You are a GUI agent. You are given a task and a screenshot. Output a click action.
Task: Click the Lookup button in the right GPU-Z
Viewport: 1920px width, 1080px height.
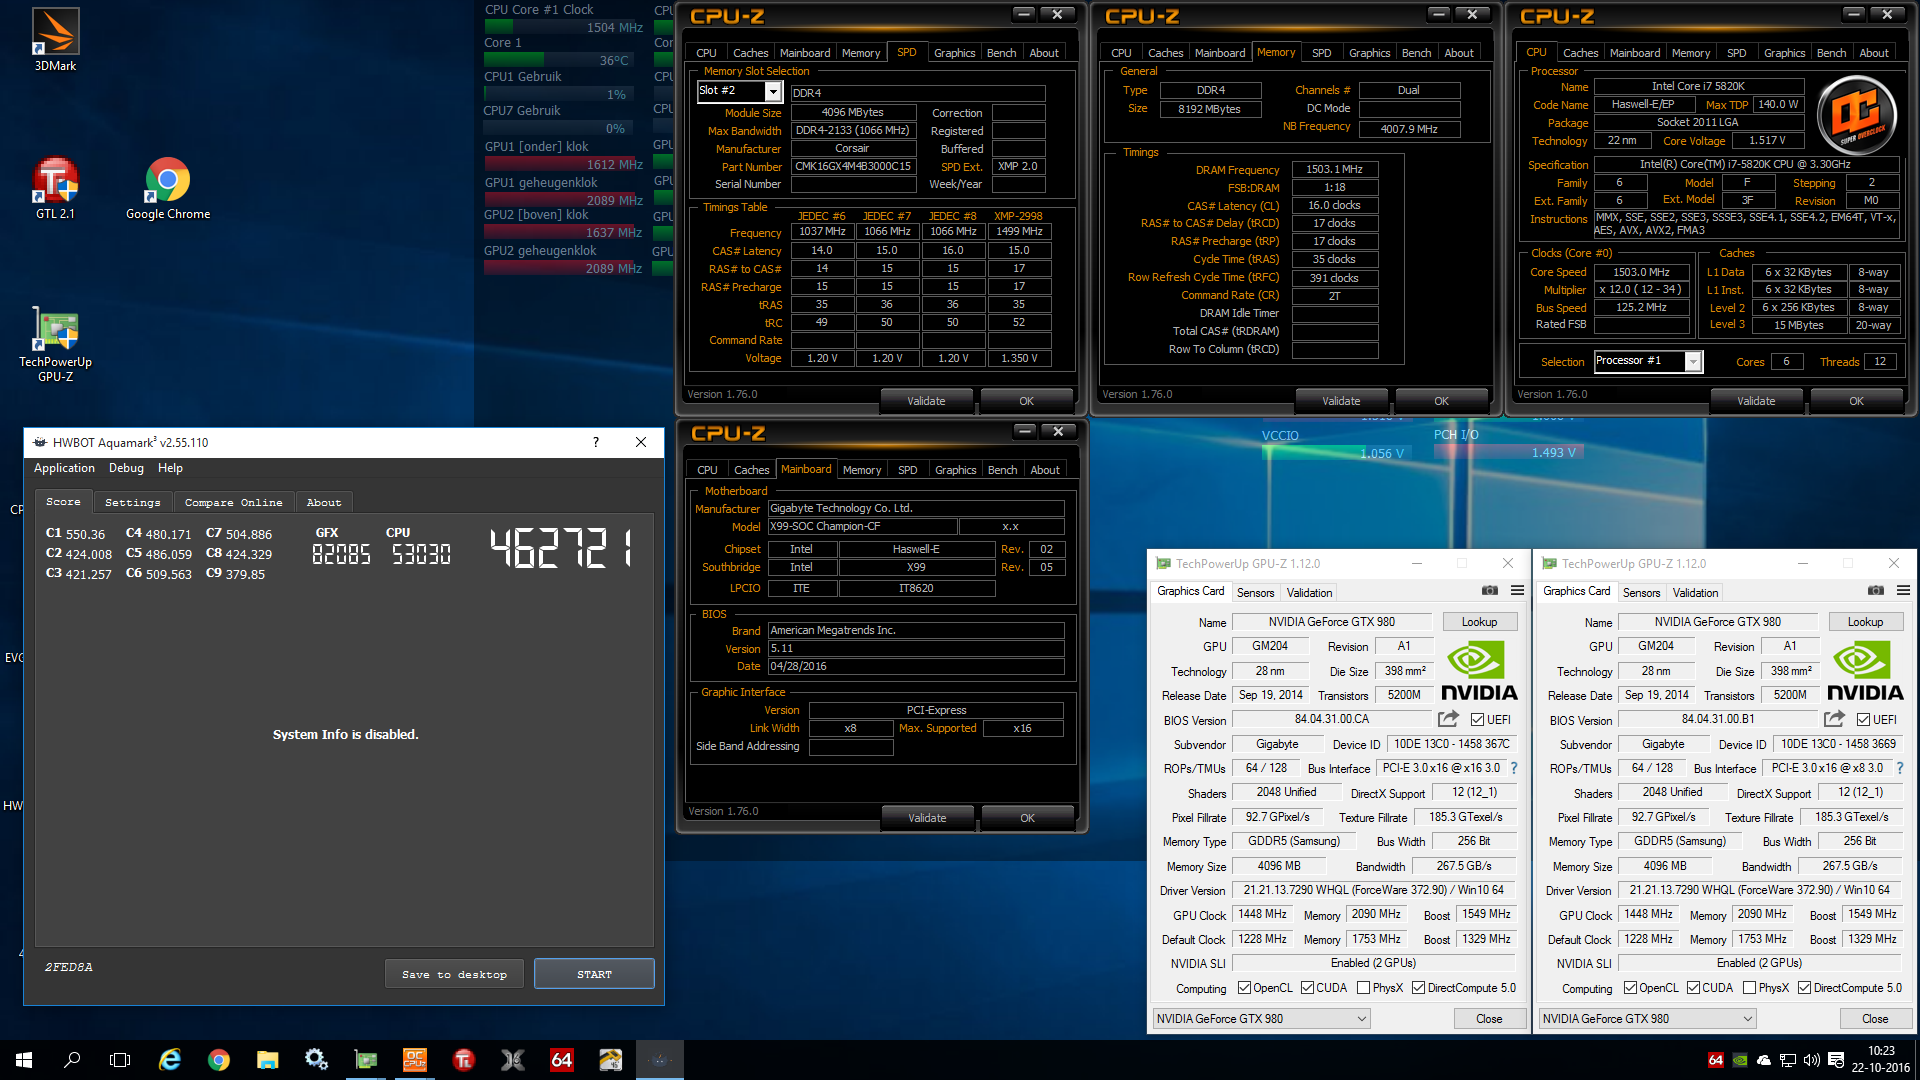[x=1865, y=621]
